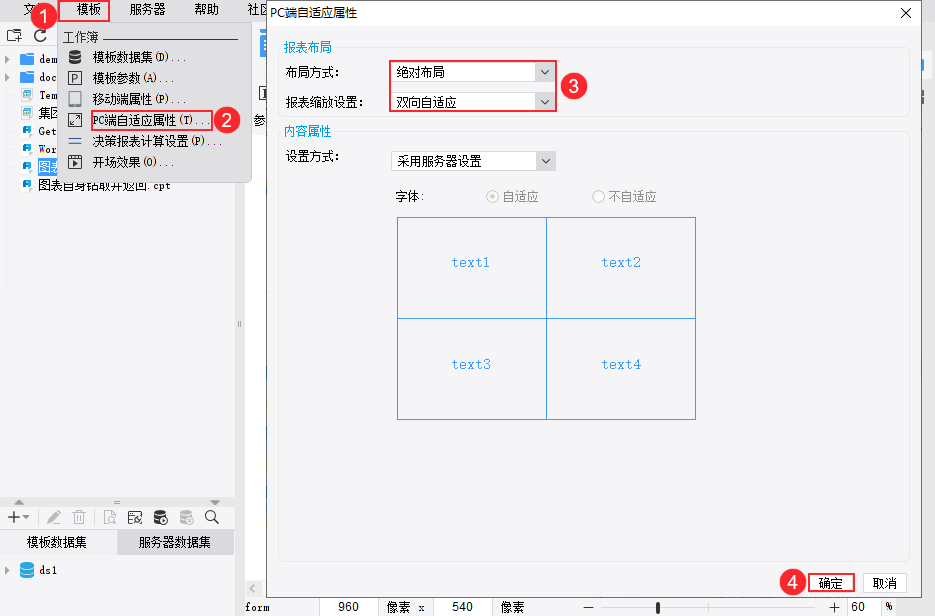Close the PC端自适应属性 dialog
The height and width of the screenshot is (616, 935).
pyautogui.click(x=906, y=13)
